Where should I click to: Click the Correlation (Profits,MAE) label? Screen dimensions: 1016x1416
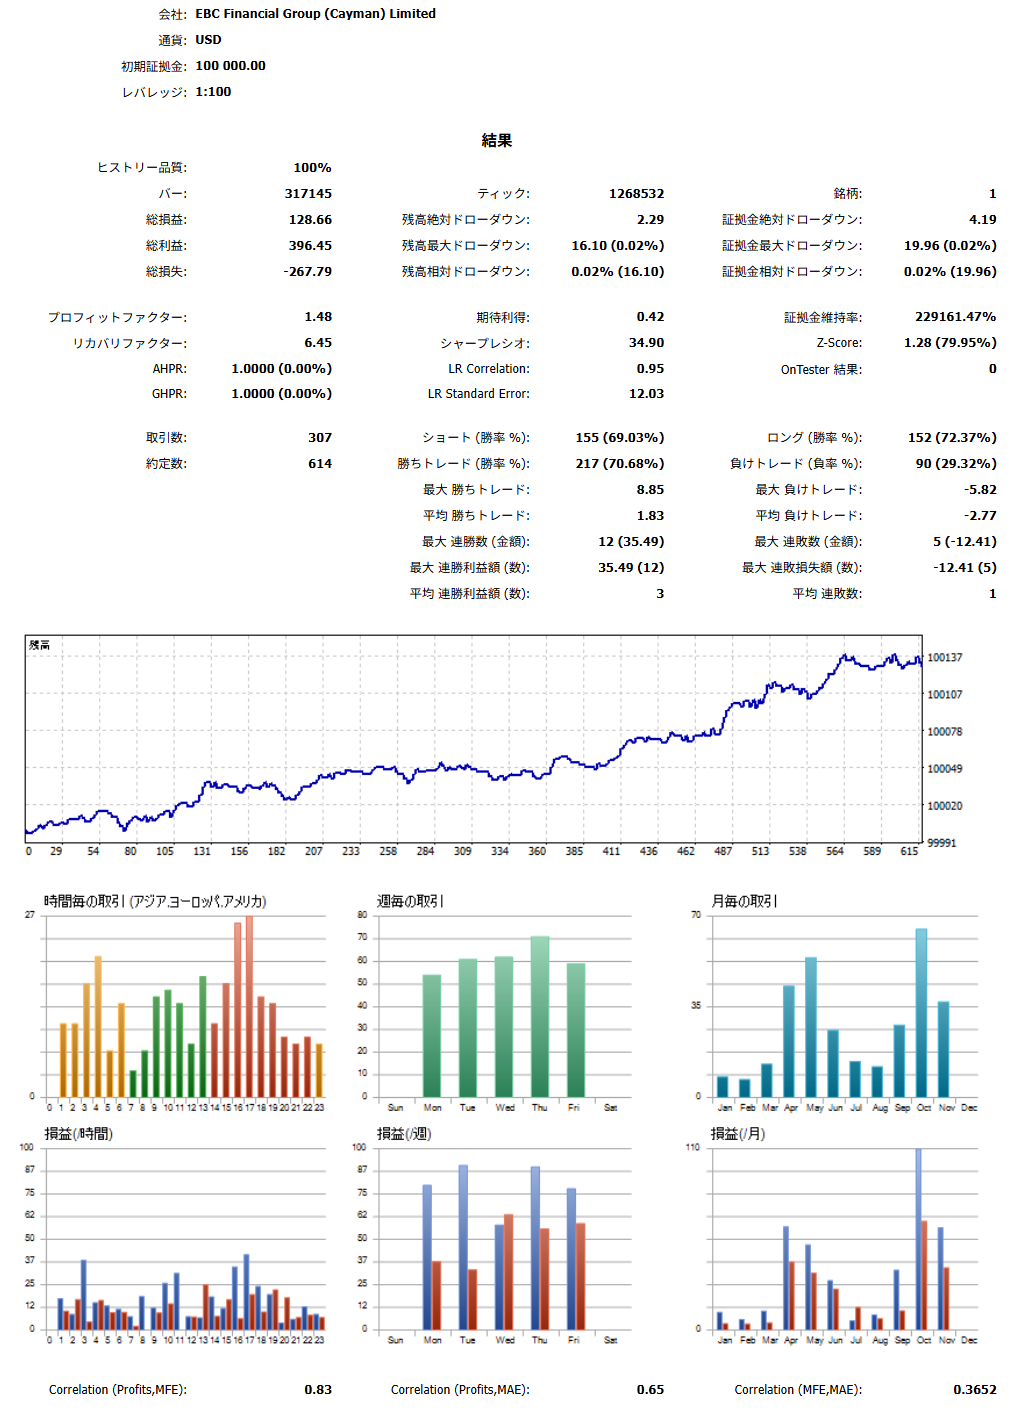coord(460,1390)
